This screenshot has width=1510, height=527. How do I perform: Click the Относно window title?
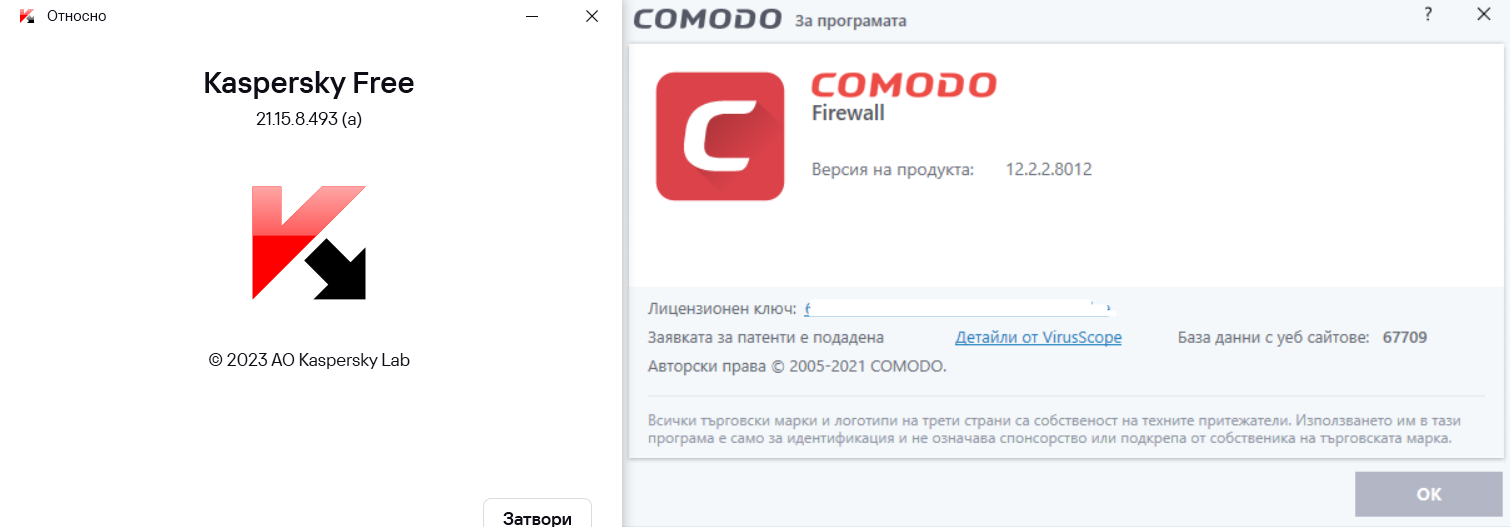click(77, 16)
